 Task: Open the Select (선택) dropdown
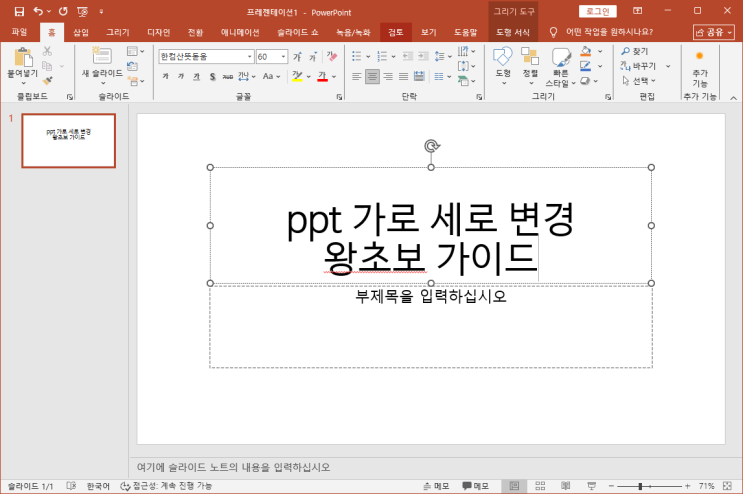[640, 81]
